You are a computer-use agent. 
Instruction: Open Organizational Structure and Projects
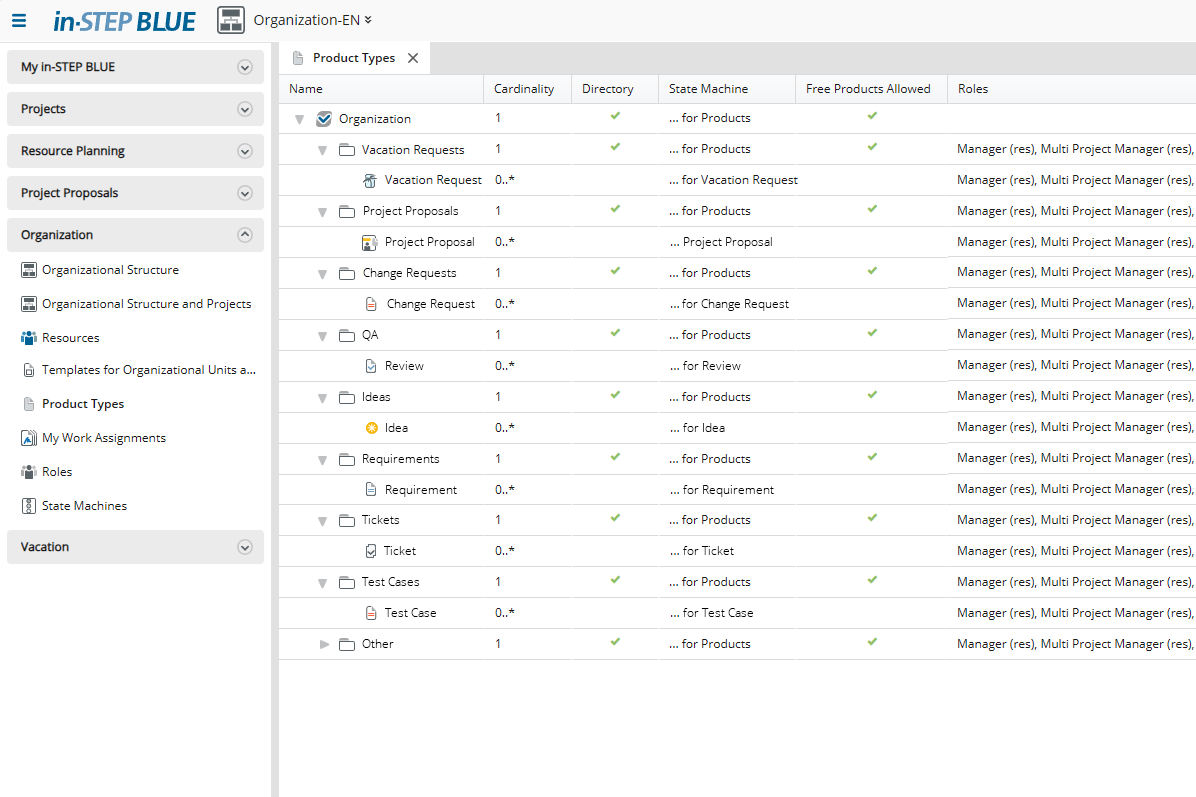(28, 303)
